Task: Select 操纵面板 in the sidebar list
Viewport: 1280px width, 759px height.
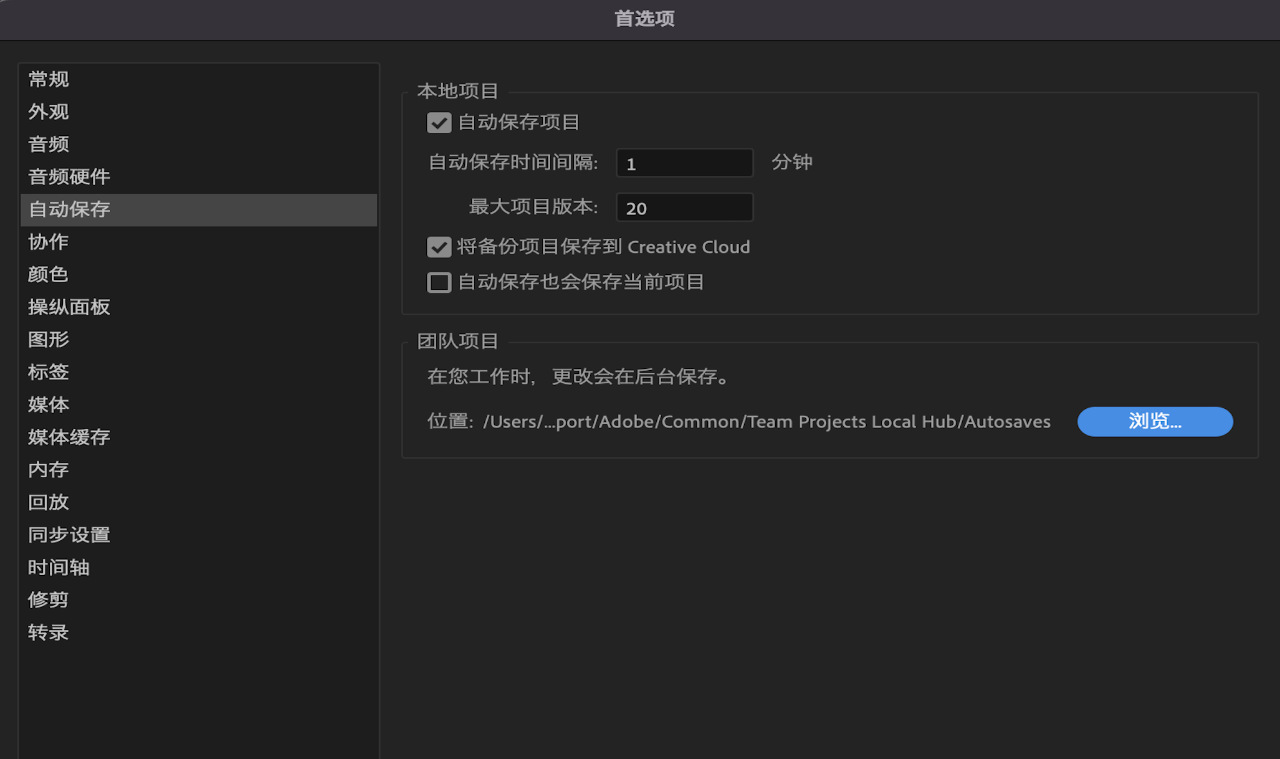Action: [199, 307]
